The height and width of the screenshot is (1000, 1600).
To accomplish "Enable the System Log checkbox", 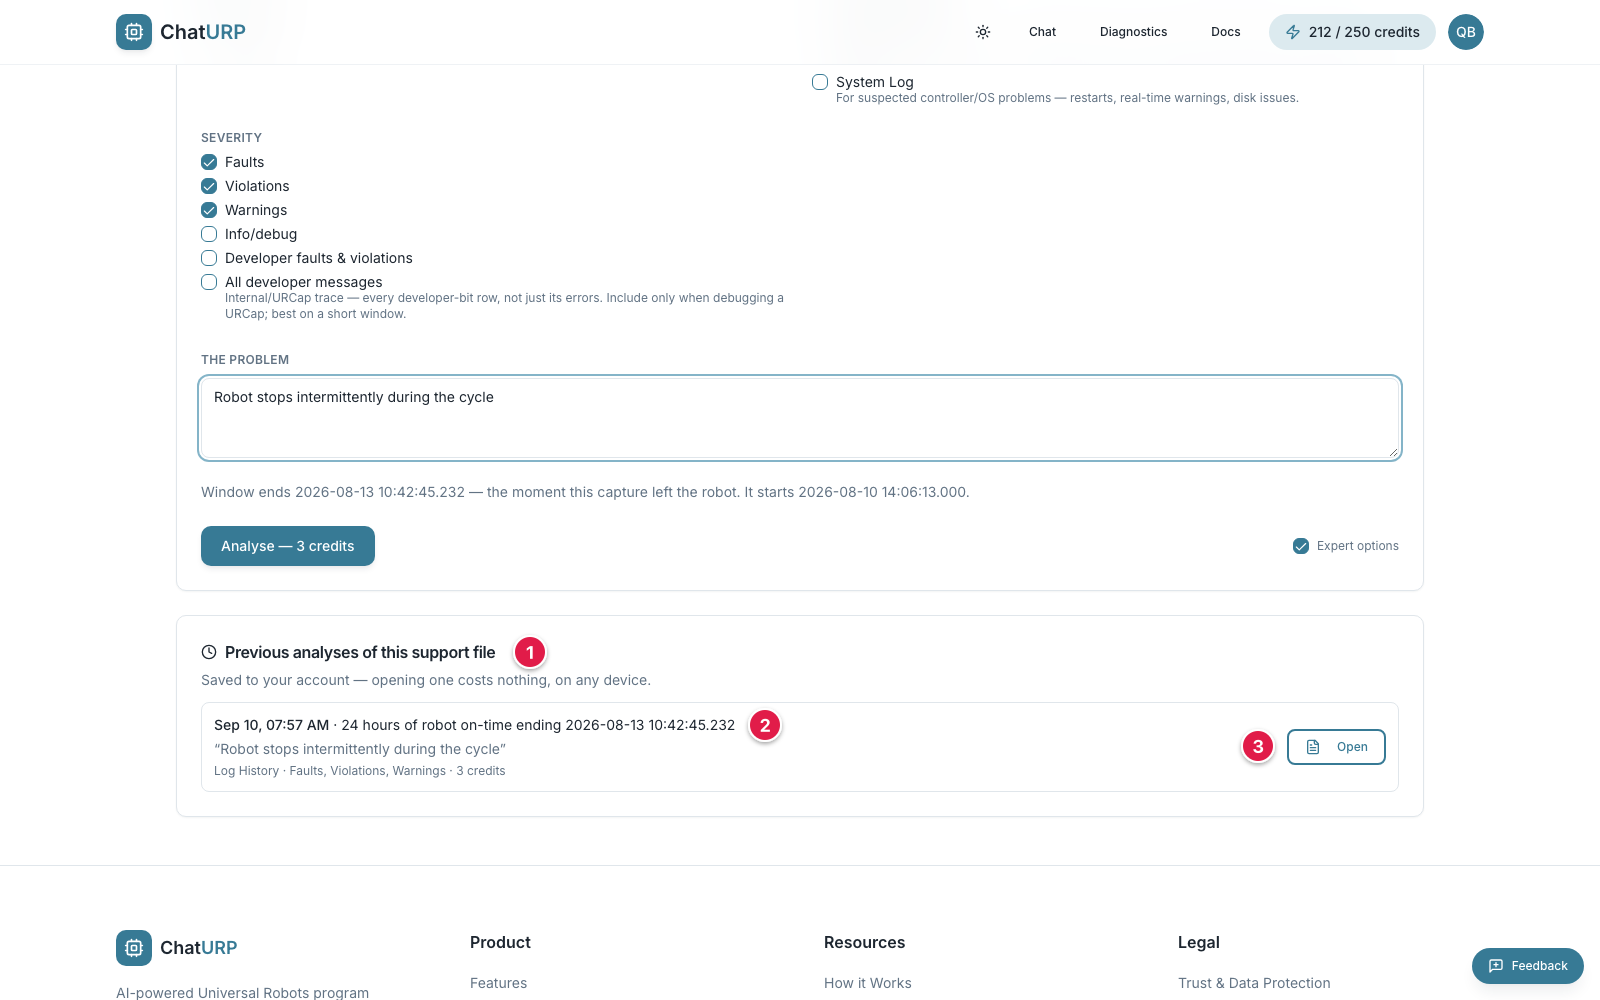I will [x=820, y=82].
